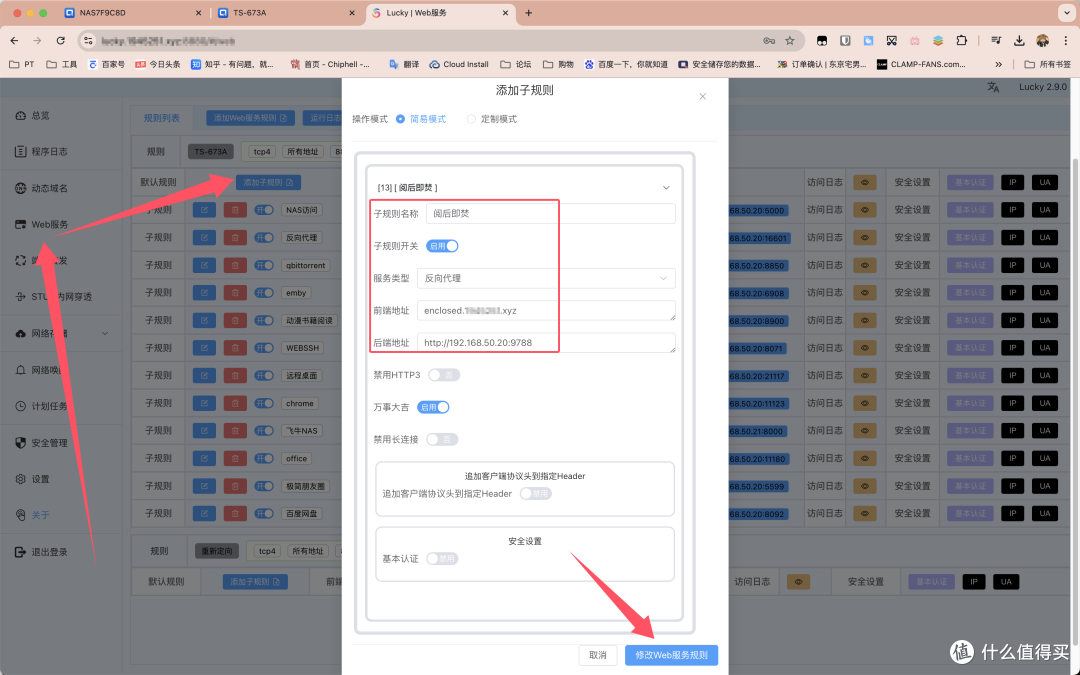1080x675 pixels.
Task: Reload the browser page
Action: (x=61, y=41)
